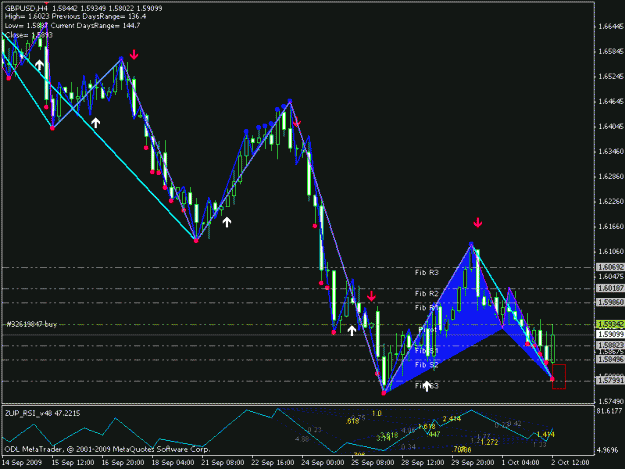Click the Pivot level label
The image size is (625, 469).
[427, 330]
